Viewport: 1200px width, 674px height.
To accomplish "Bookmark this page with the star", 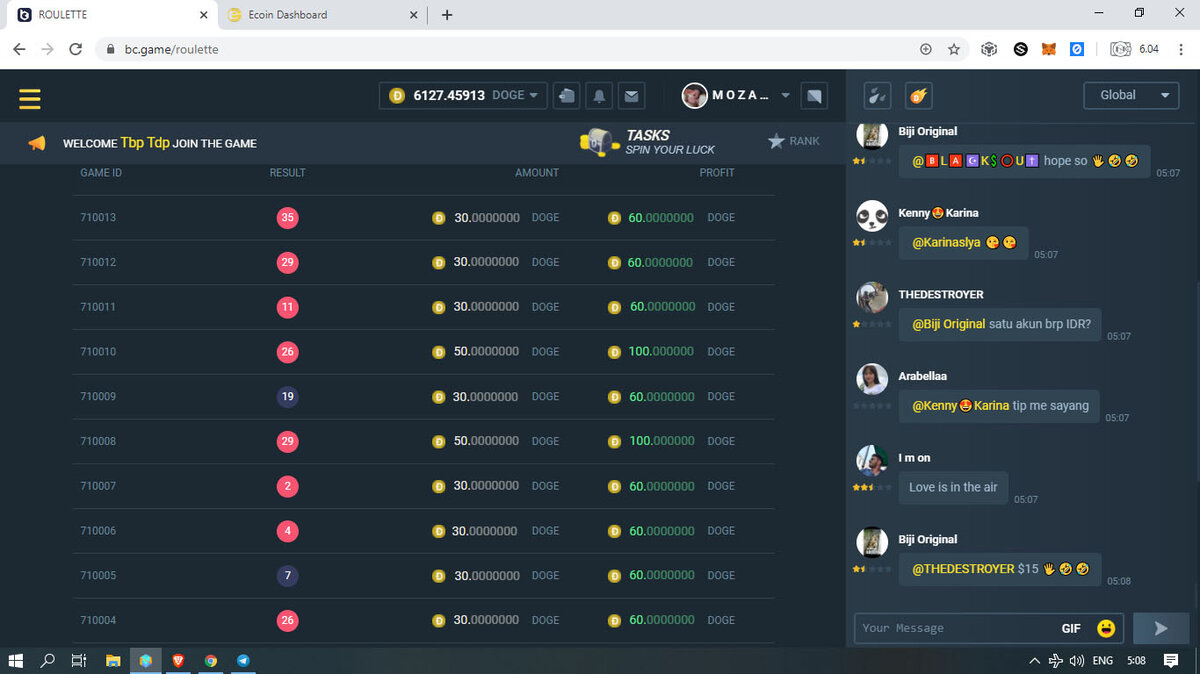I will click(x=954, y=48).
